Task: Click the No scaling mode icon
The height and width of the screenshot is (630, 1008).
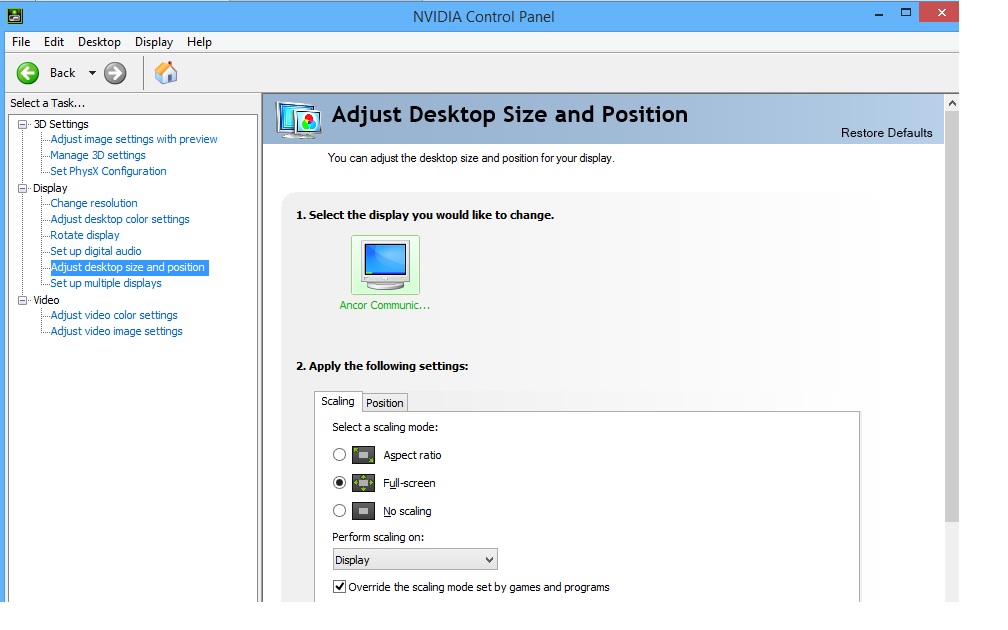Action: tap(363, 511)
